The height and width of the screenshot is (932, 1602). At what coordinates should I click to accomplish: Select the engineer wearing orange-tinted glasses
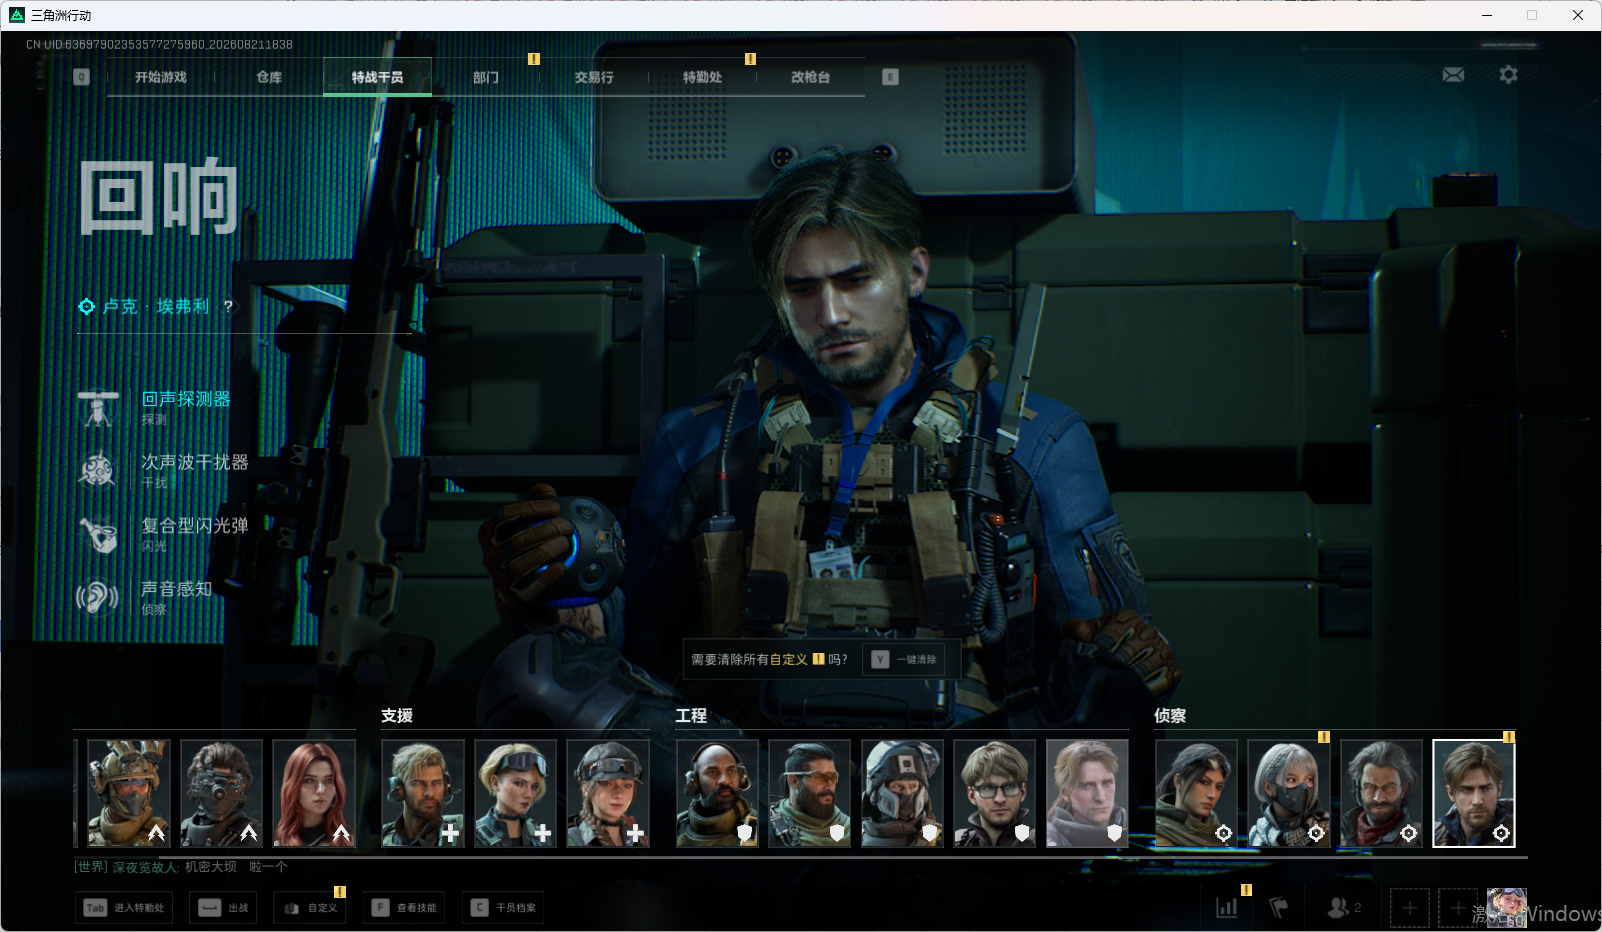pyautogui.click(x=809, y=794)
